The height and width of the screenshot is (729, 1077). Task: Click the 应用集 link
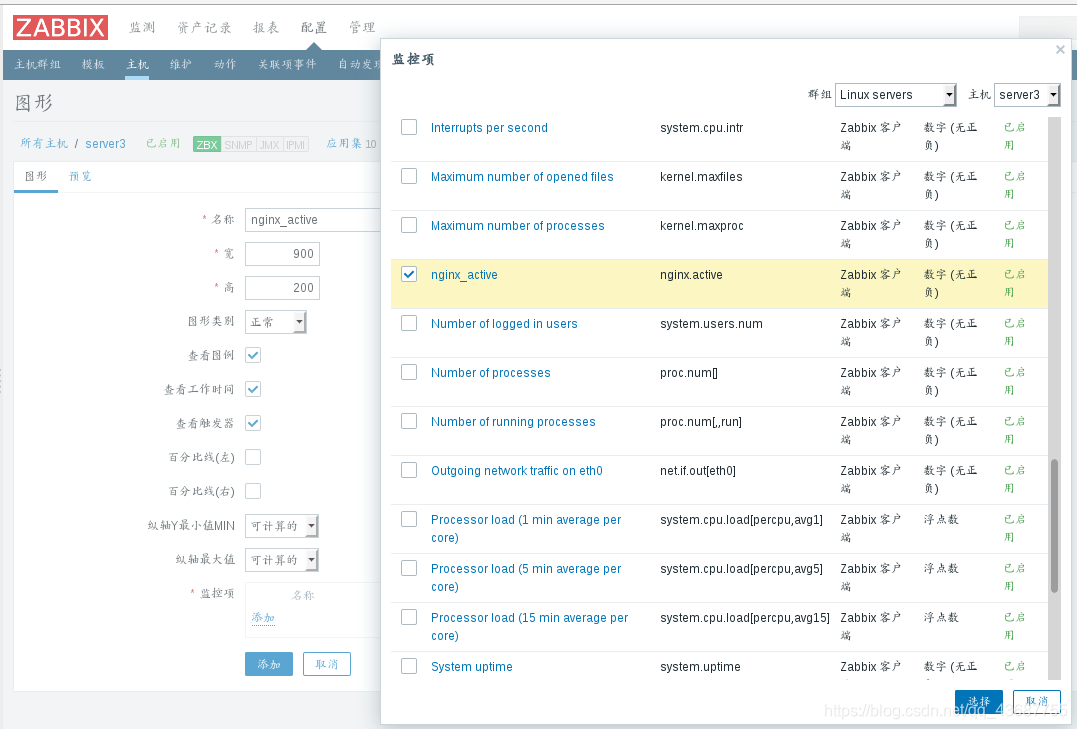point(343,144)
